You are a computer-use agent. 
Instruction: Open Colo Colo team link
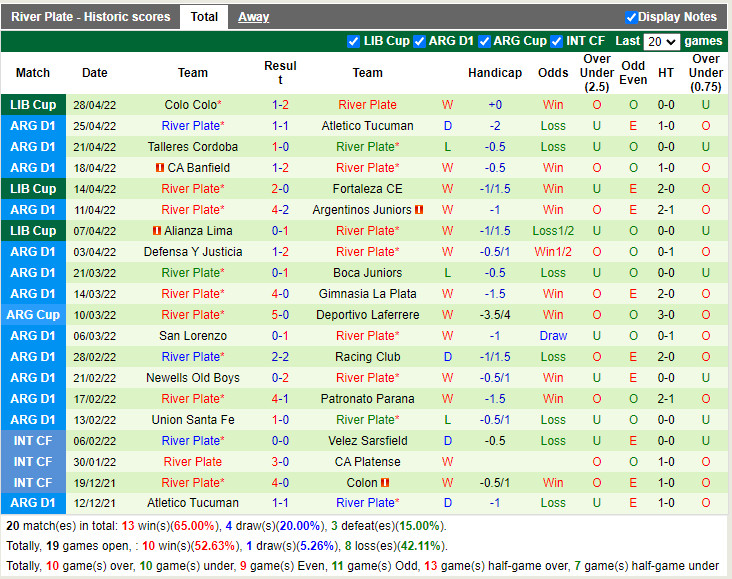190,105
